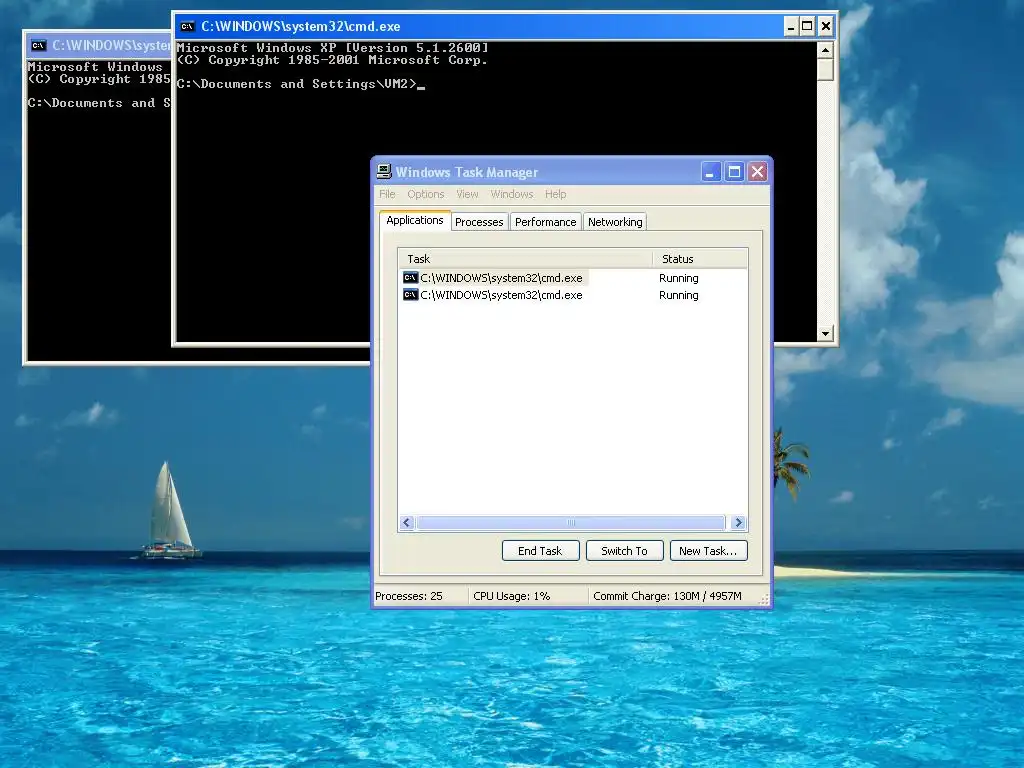Switch to the Processes tab
This screenshot has width=1024, height=768.
click(x=479, y=222)
